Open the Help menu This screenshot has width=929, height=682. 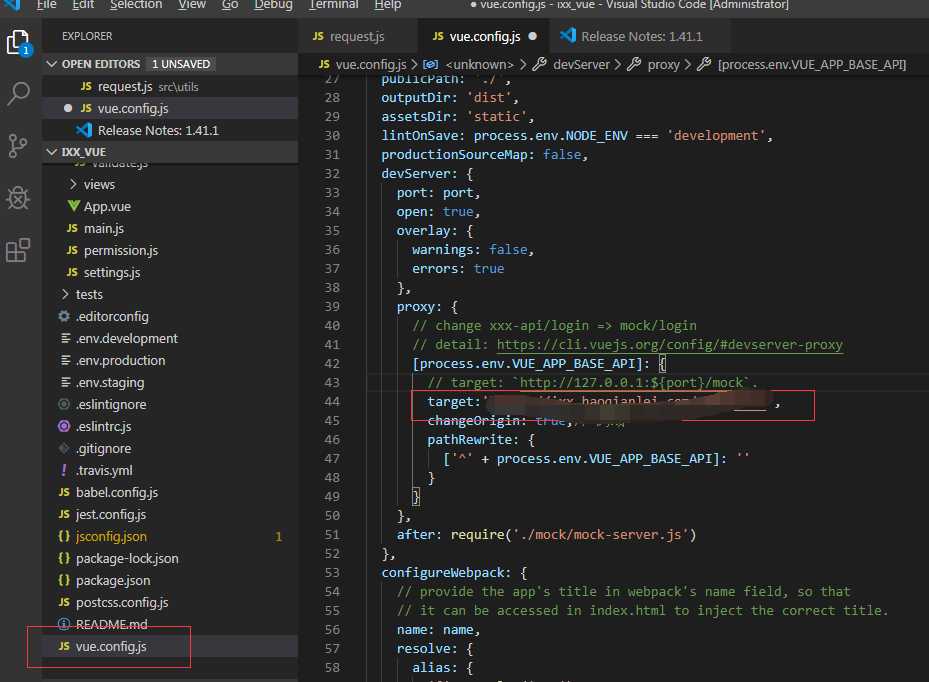tap(388, 5)
